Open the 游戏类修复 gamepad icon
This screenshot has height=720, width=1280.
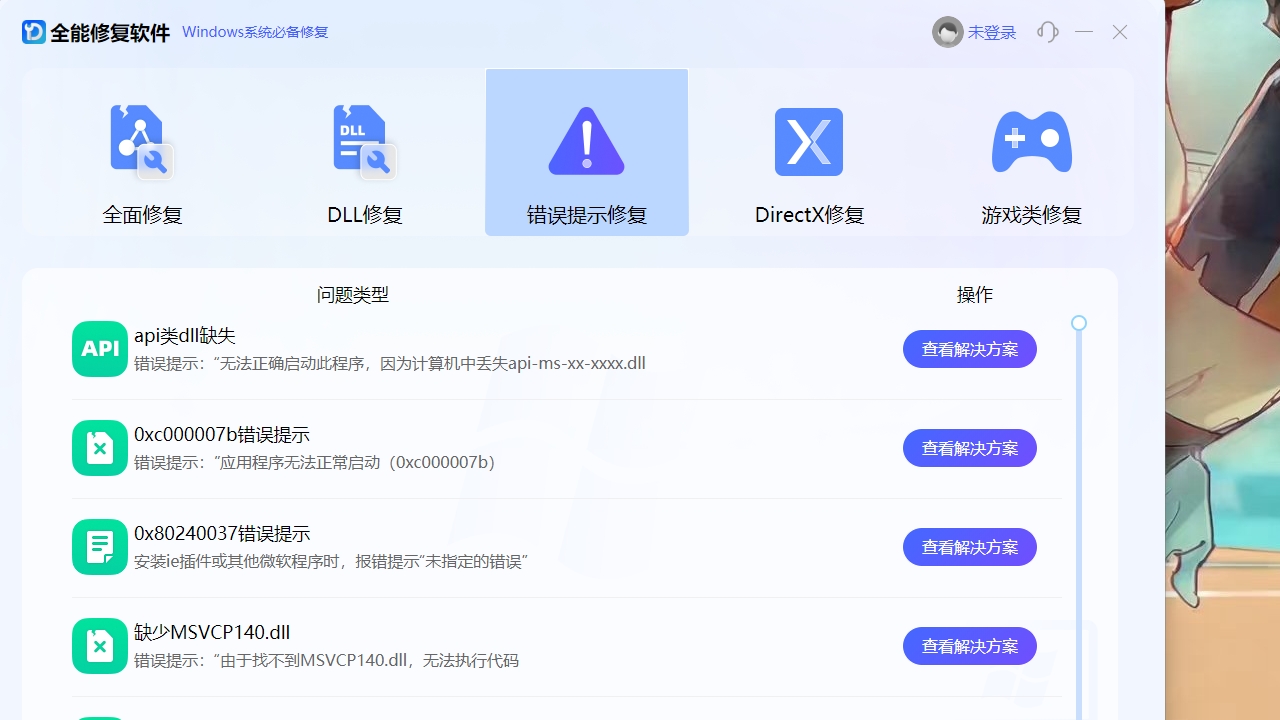point(1031,142)
